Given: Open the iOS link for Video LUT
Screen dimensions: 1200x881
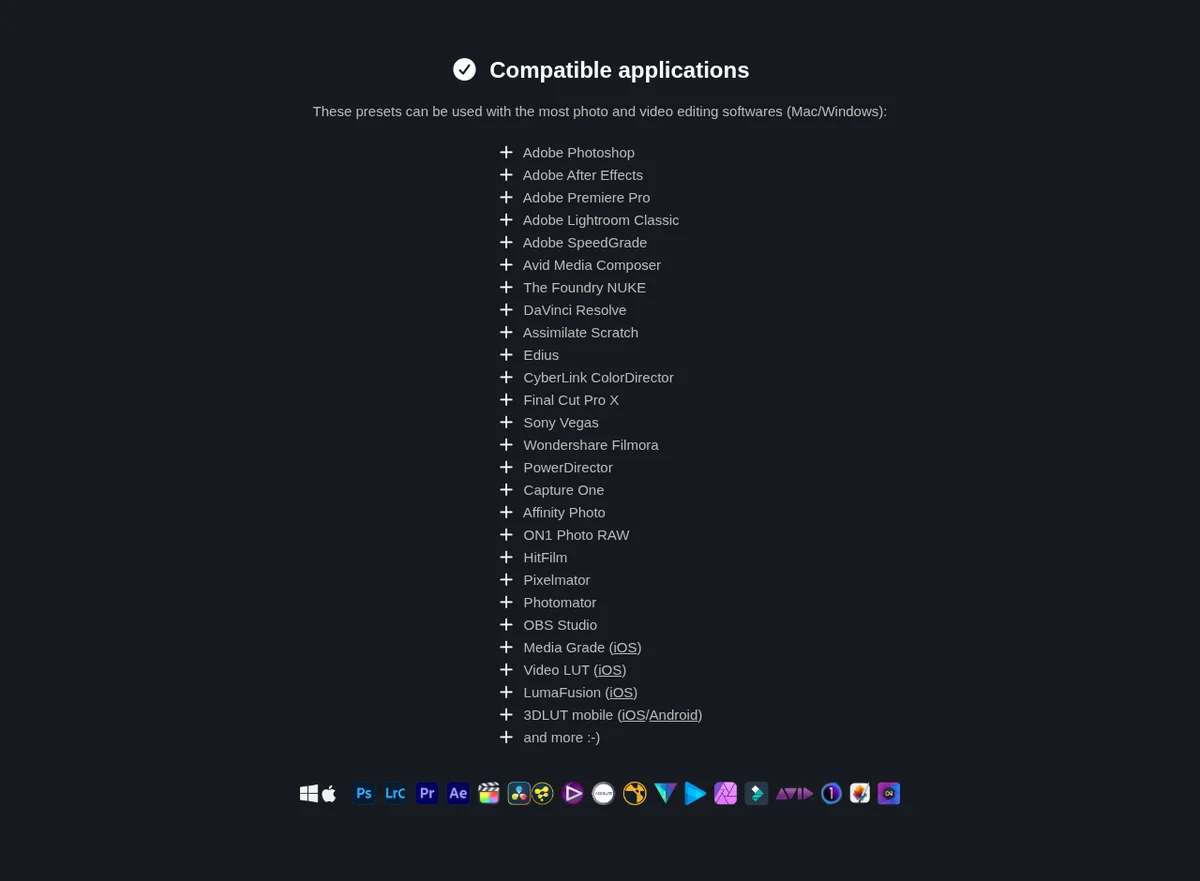Looking at the screenshot, I should pyautogui.click(x=610, y=670).
